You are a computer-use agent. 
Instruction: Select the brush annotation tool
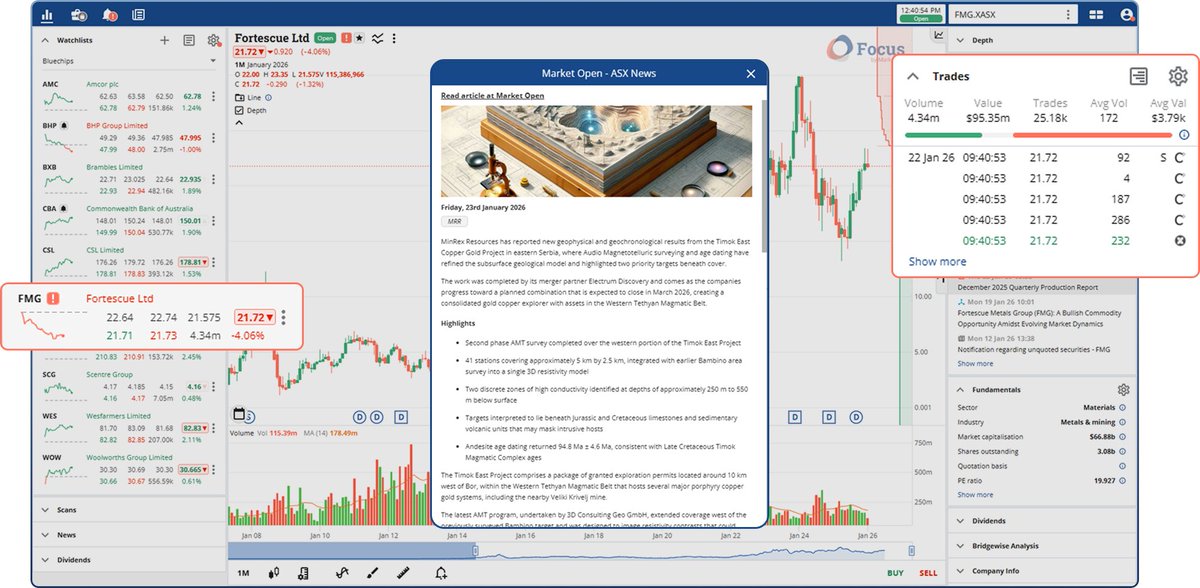point(372,573)
